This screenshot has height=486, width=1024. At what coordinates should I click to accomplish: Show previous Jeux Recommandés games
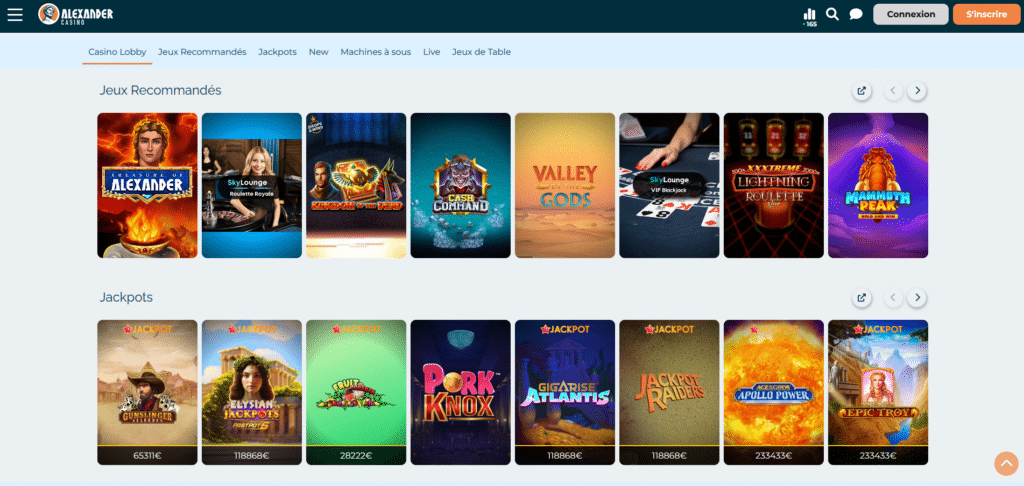click(x=893, y=91)
